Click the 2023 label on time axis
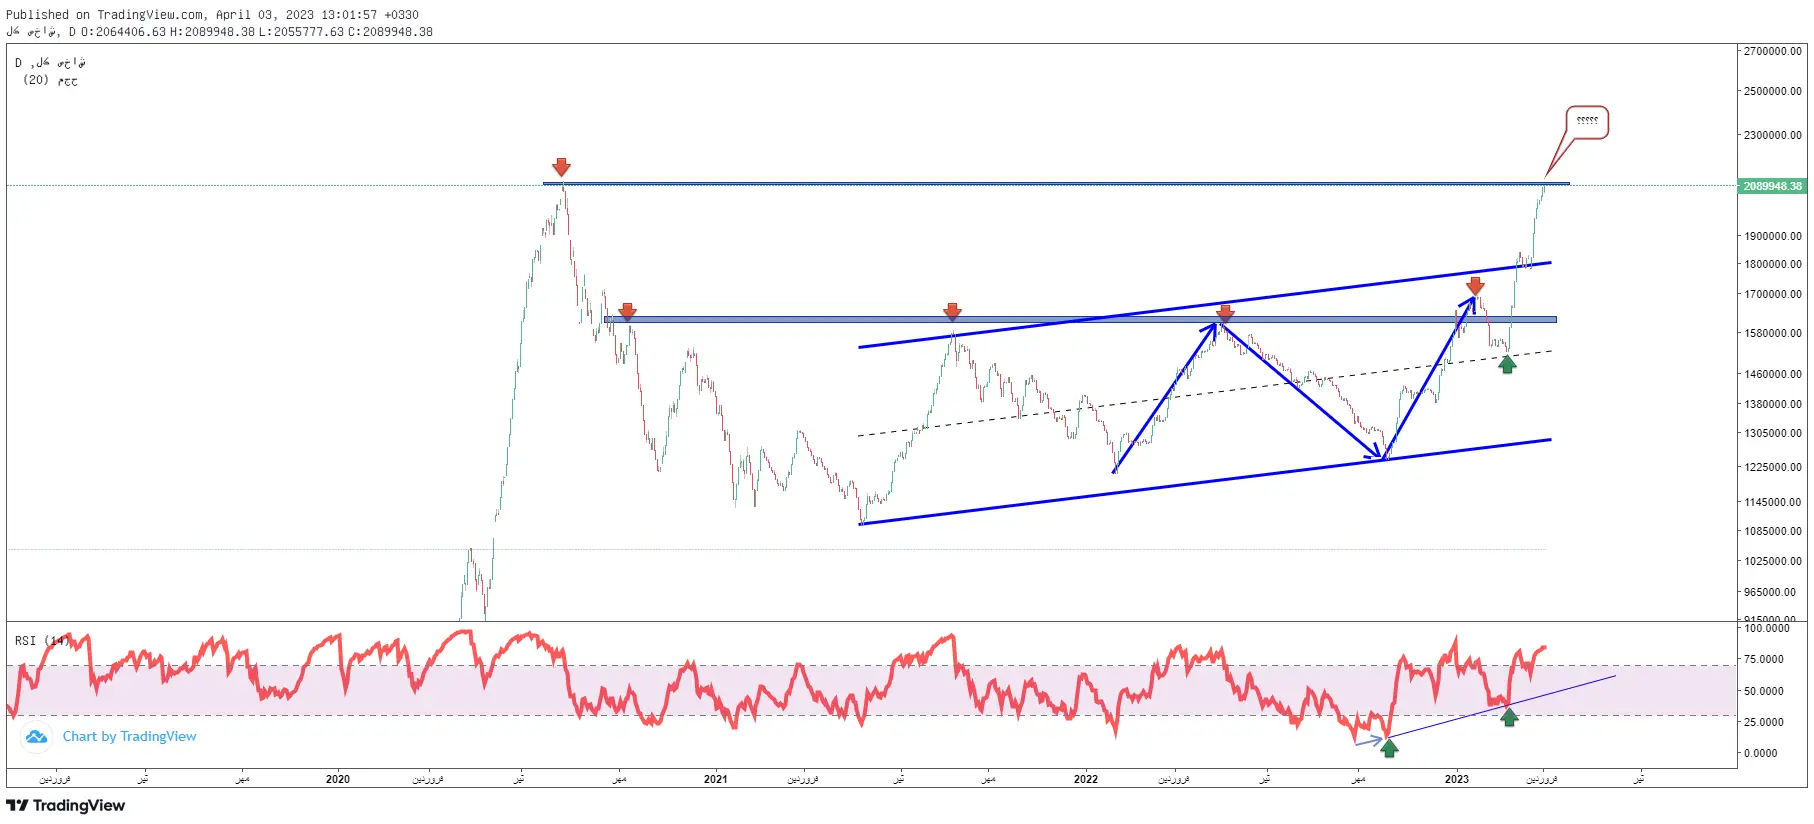 coord(1457,779)
